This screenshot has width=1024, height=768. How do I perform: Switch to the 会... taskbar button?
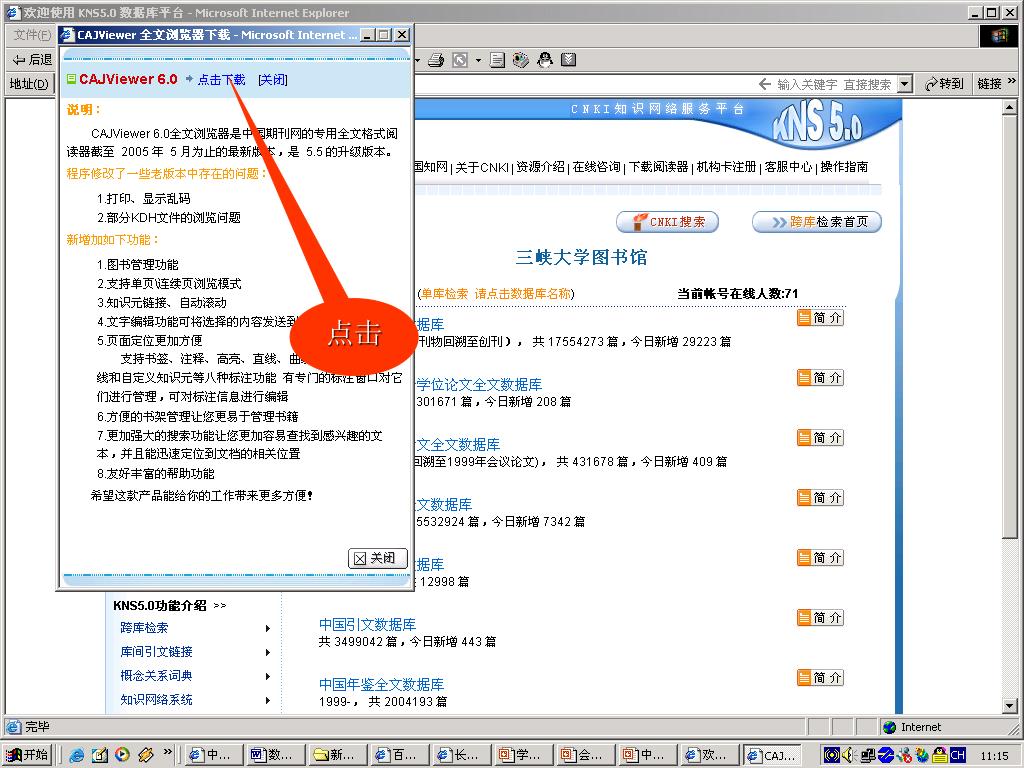(x=584, y=756)
